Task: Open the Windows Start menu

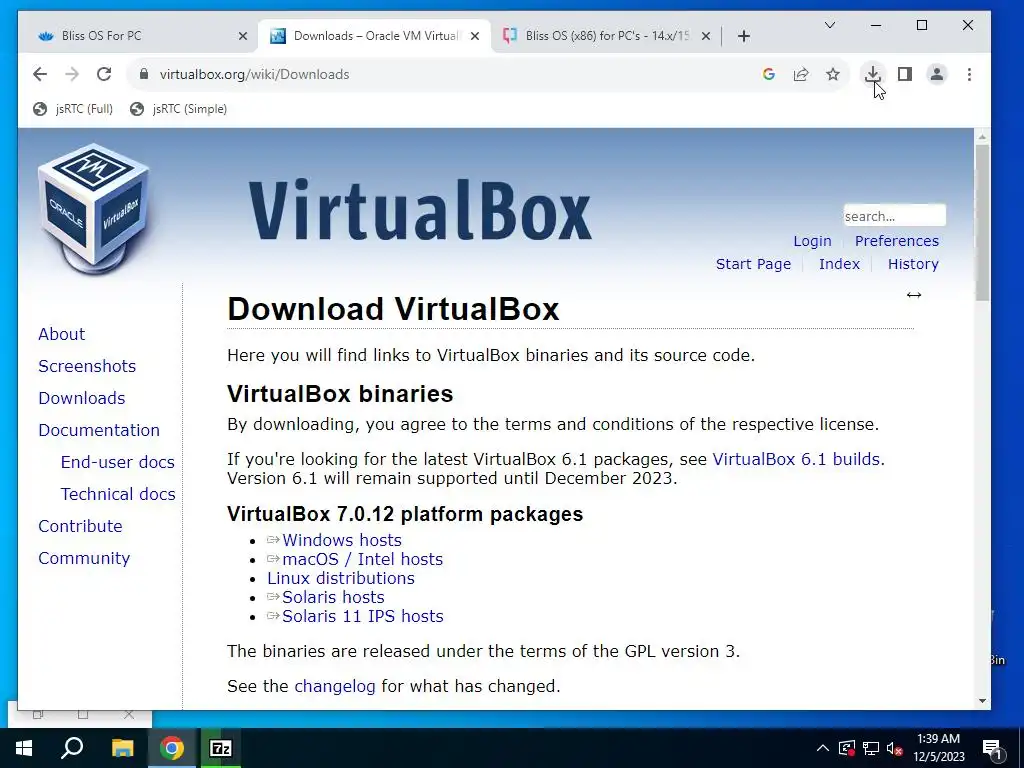Action: (x=24, y=748)
